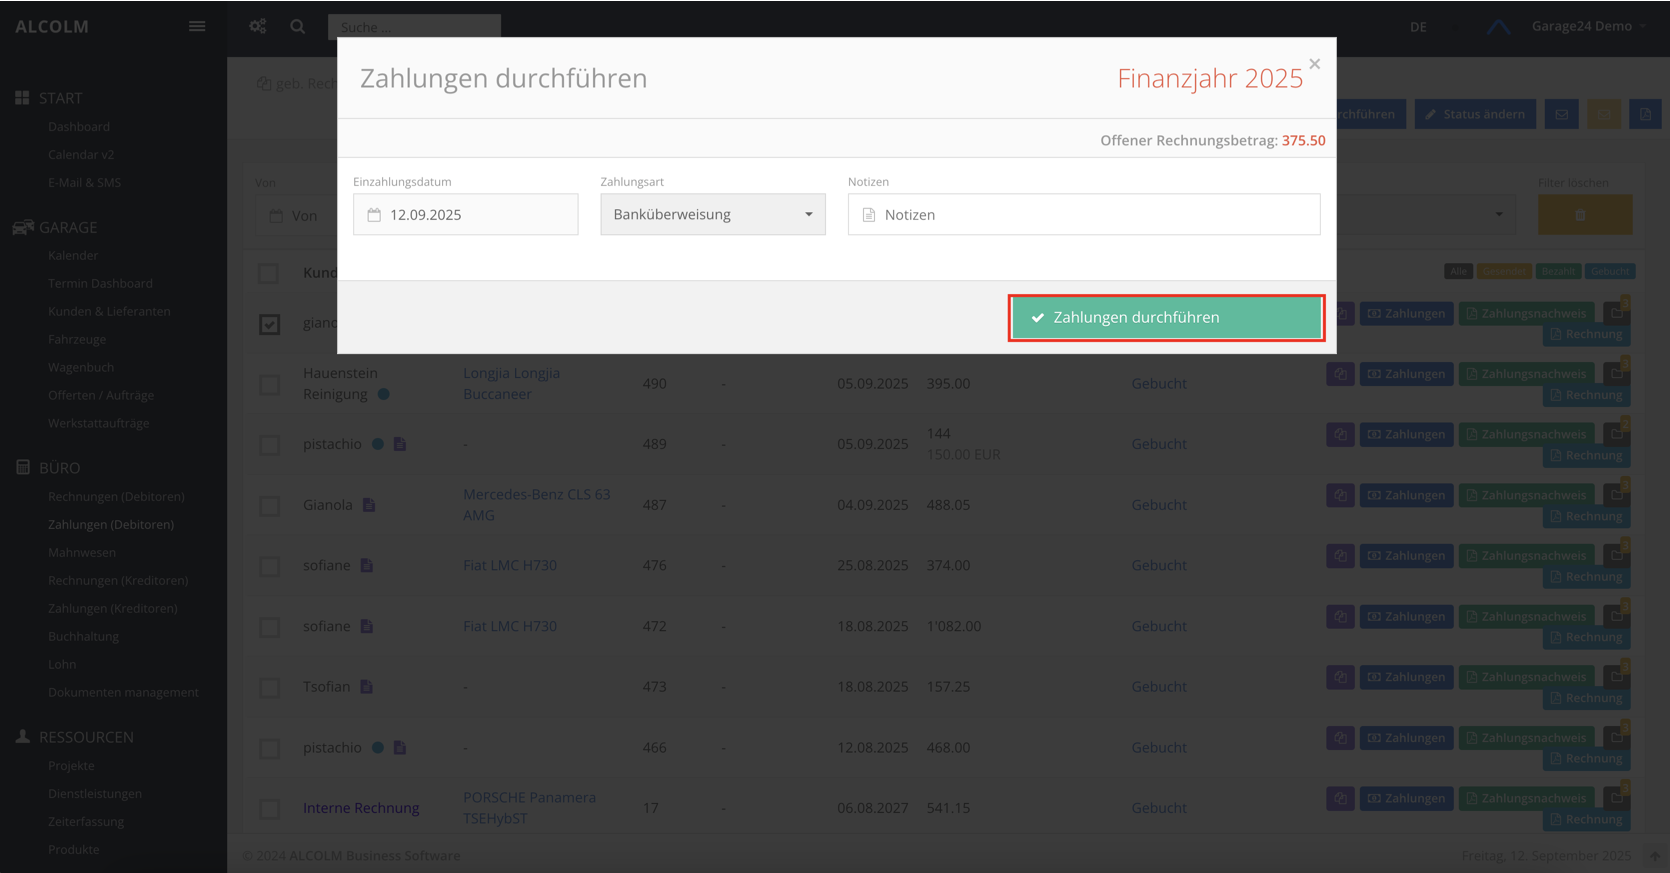
Task: Click the hamburger menu icon beside ALCOLM
Action: (197, 26)
